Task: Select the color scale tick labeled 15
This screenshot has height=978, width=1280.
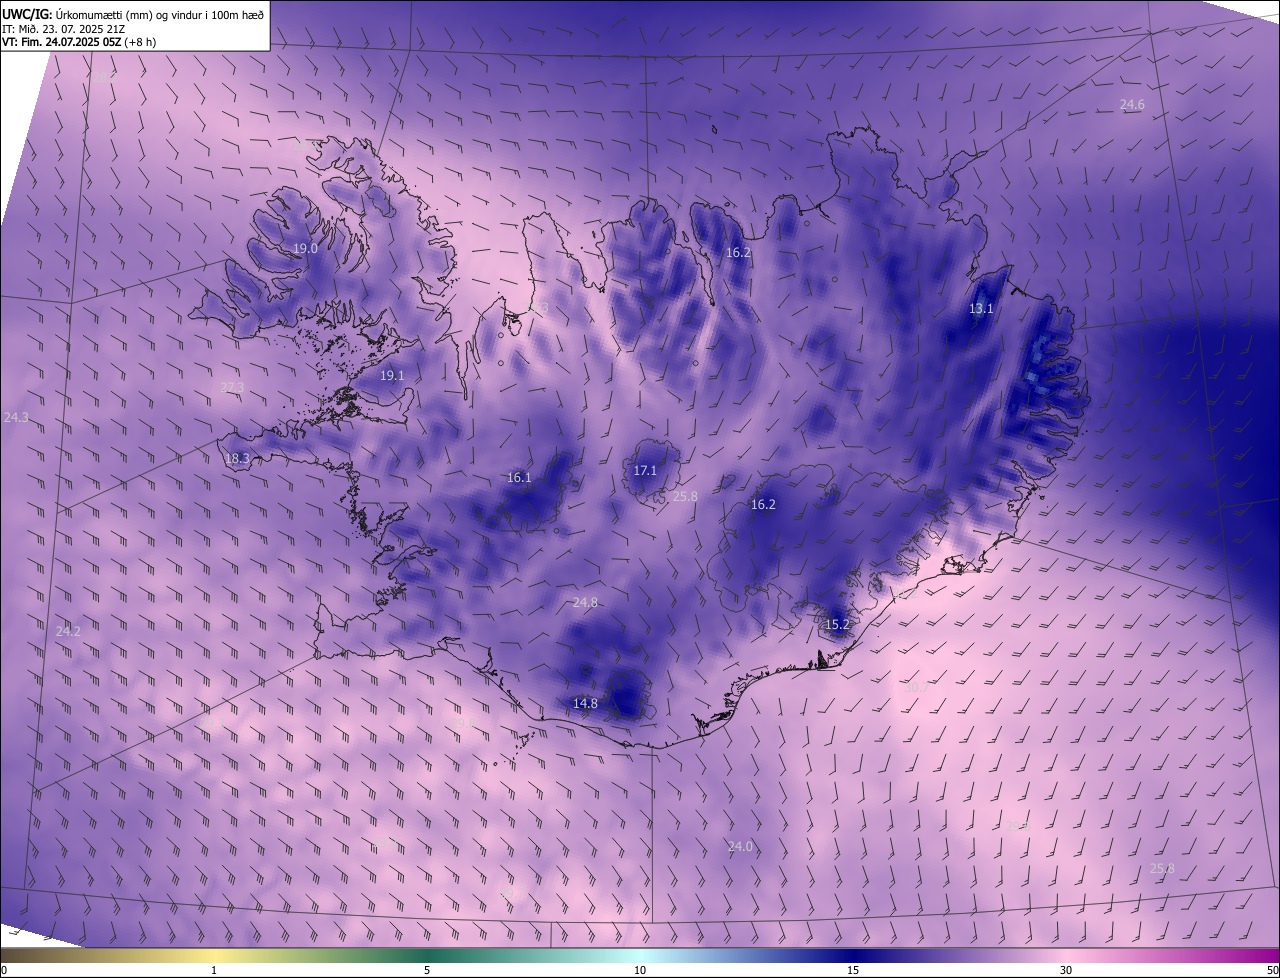Action: [853, 970]
